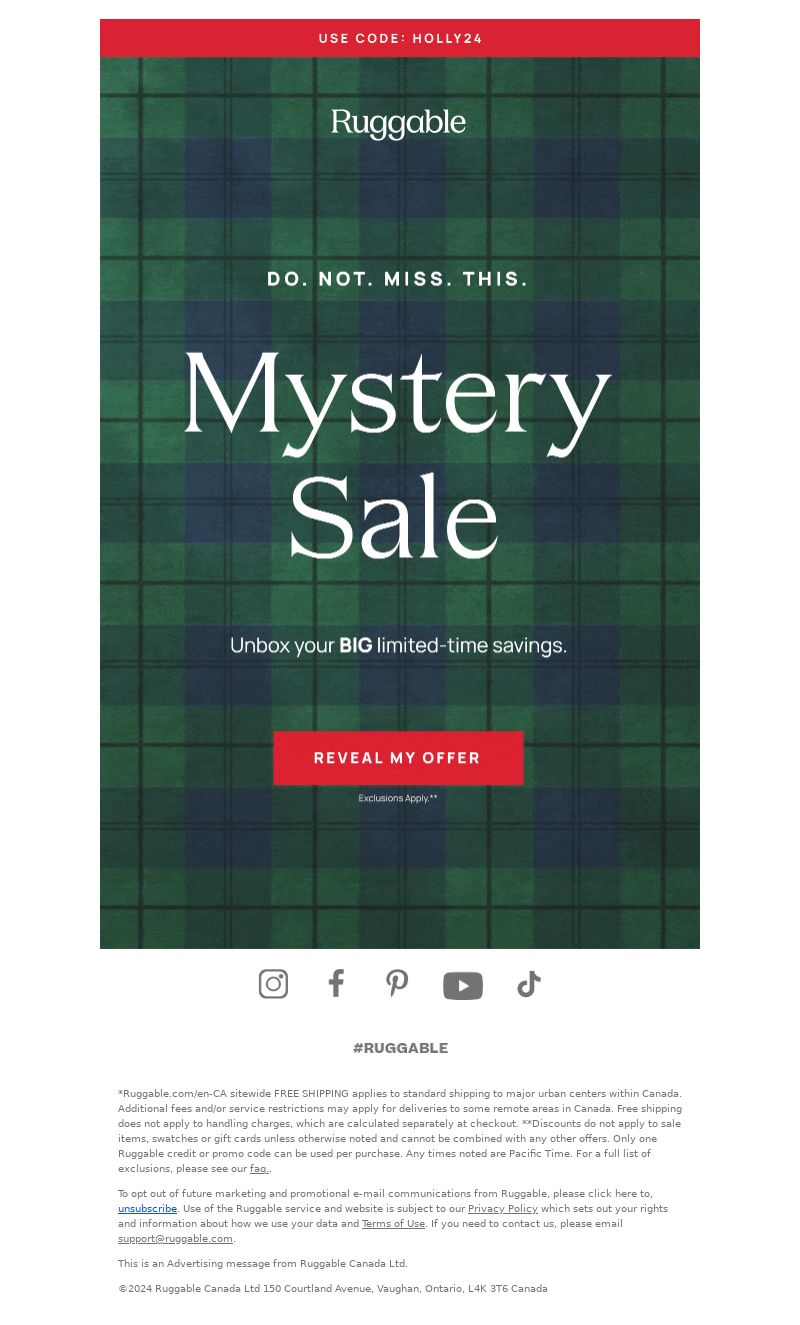The width and height of the screenshot is (800, 1325).
Task: Visit the Pinterest icon link
Action: coord(397,983)
